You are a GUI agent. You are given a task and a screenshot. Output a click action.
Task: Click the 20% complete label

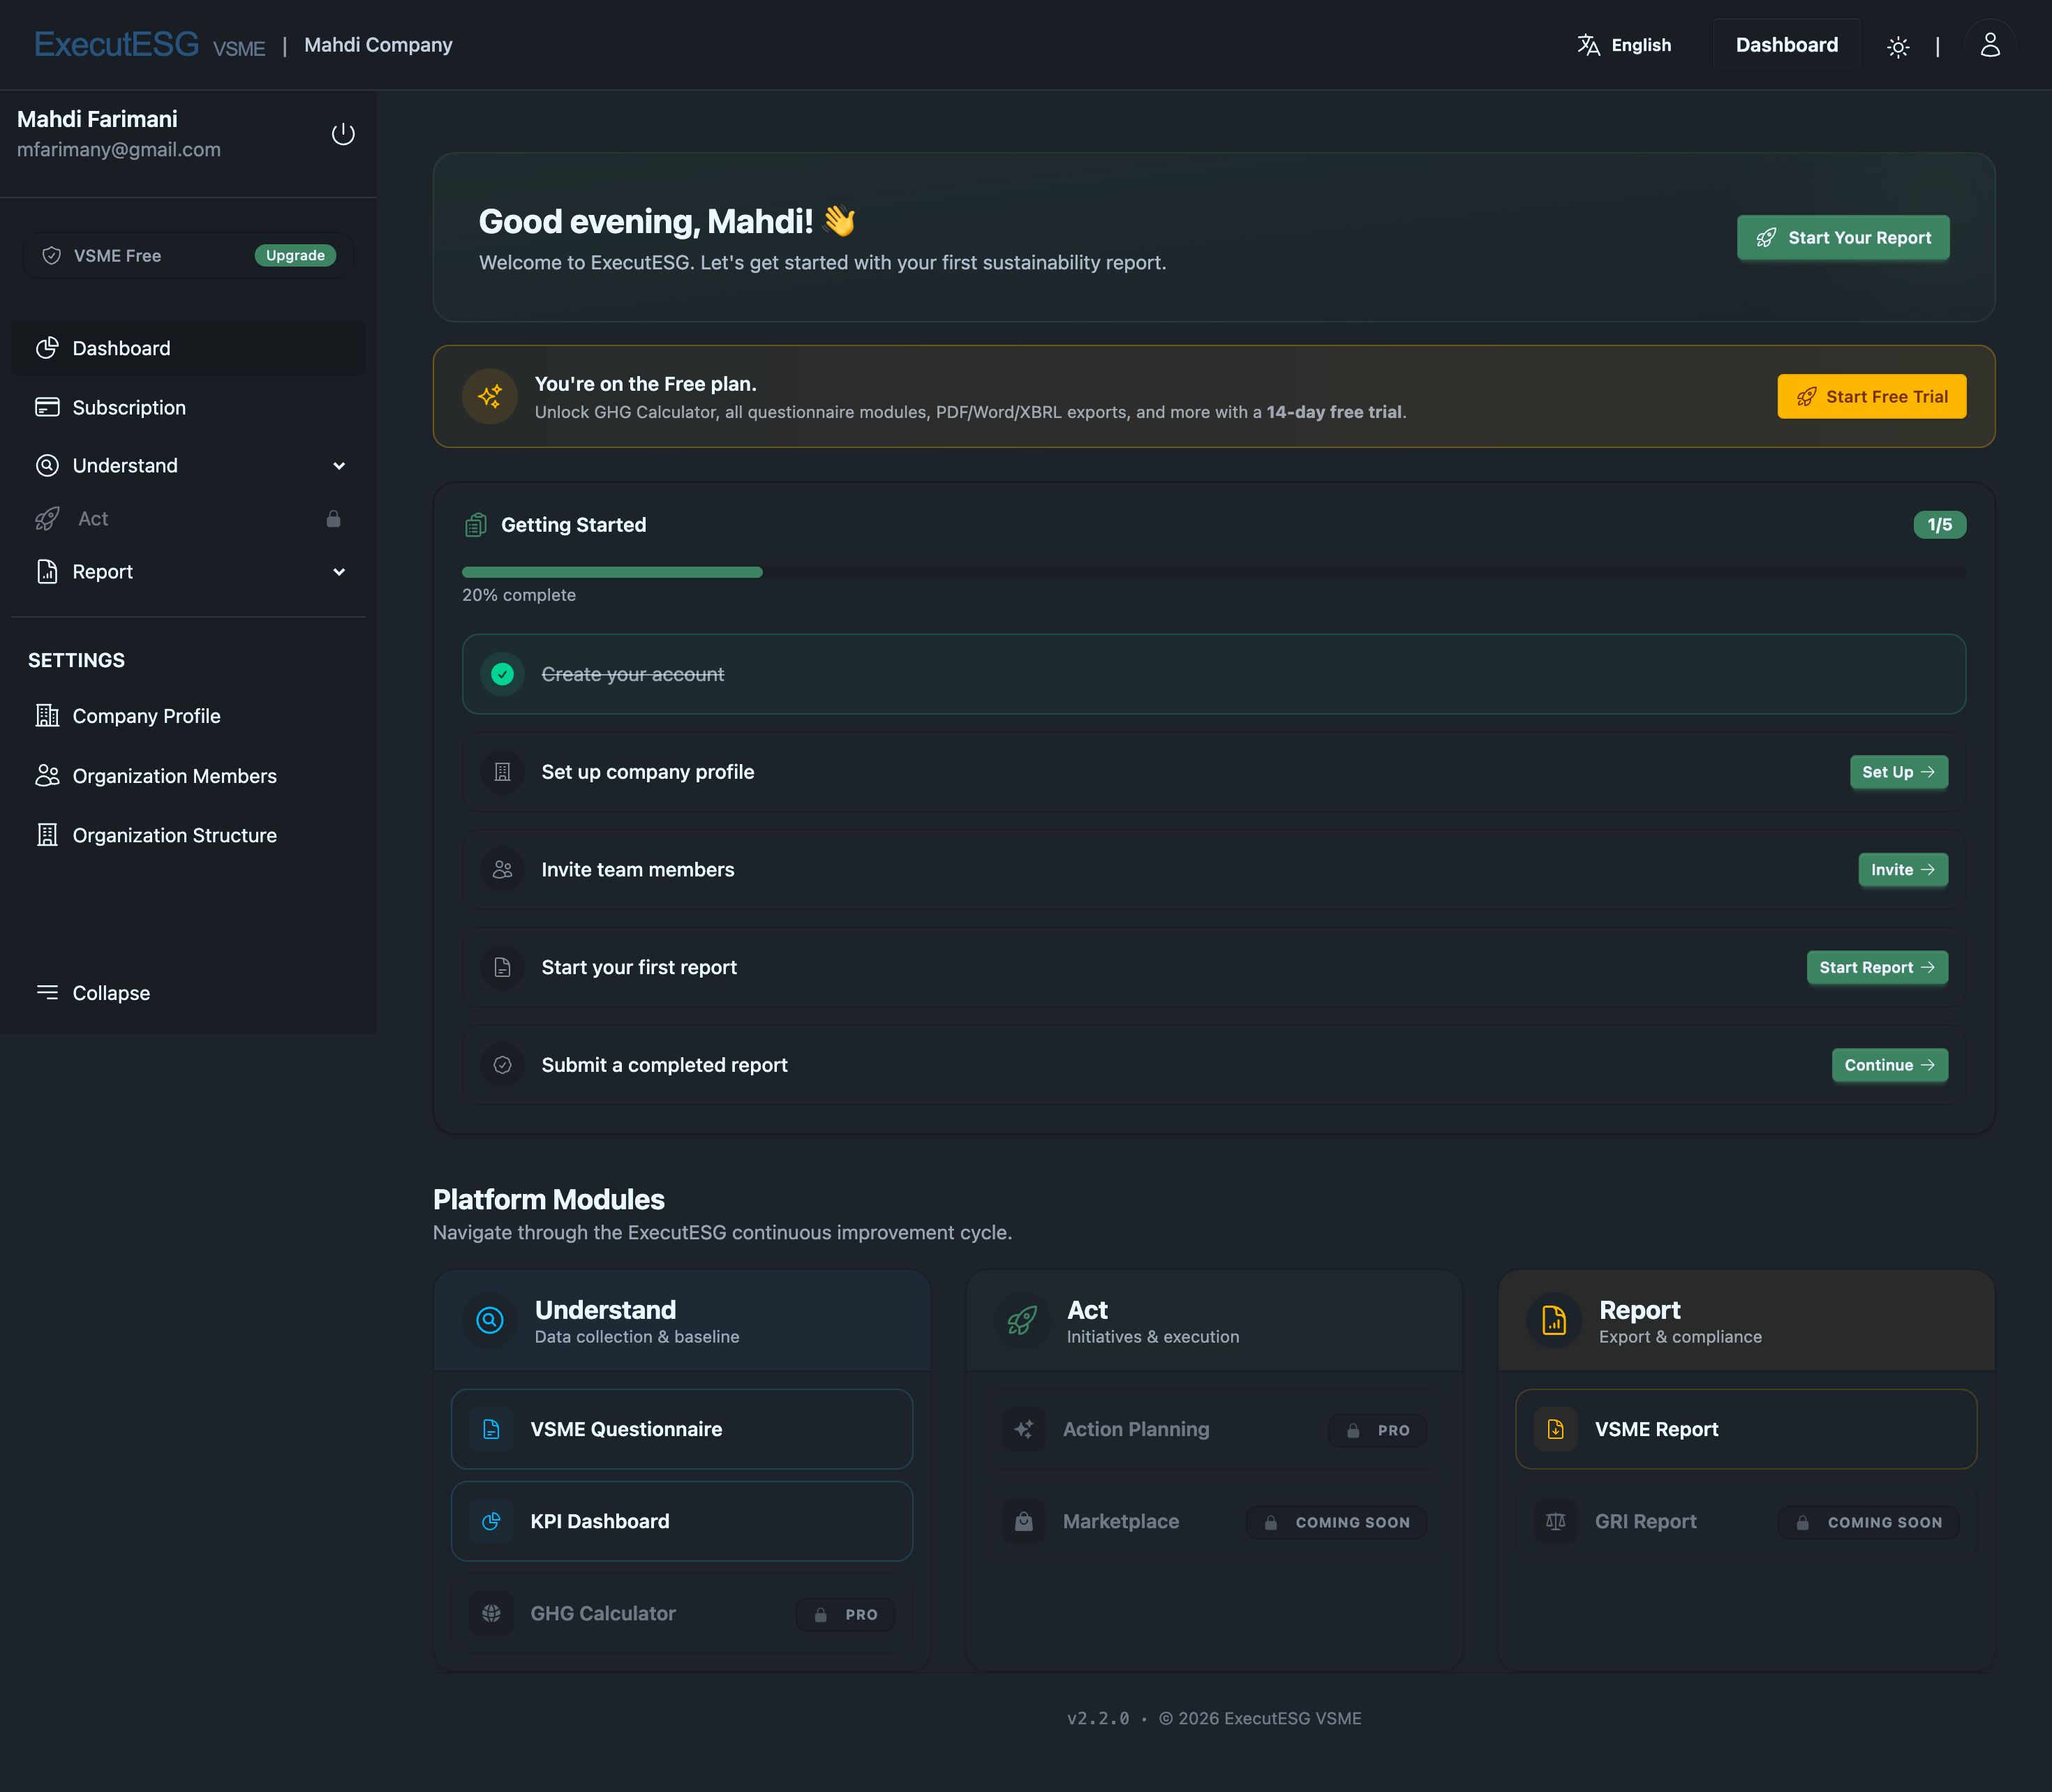pos(519,595)
